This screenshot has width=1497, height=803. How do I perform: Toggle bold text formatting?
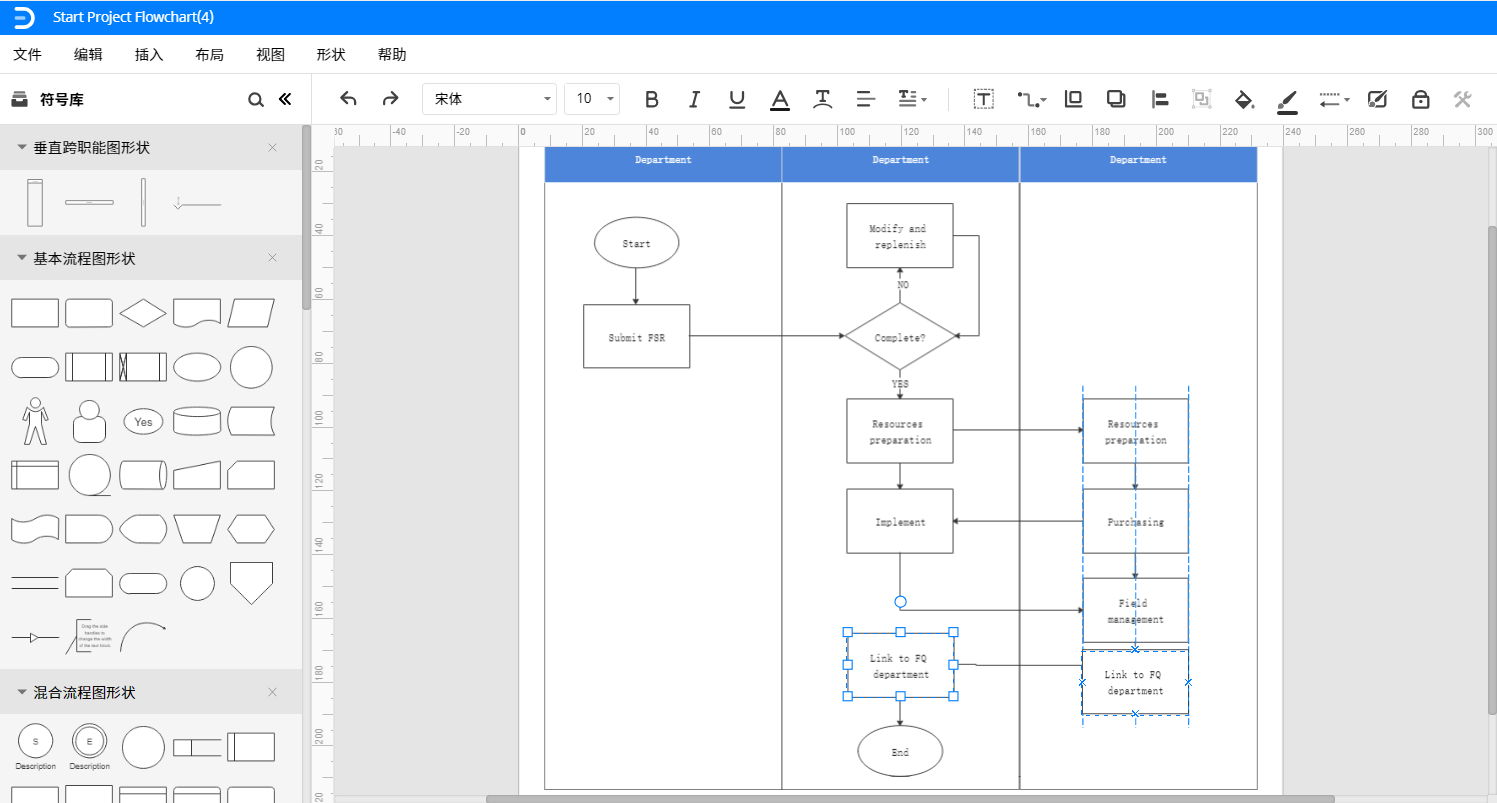(x=652, y=98)
